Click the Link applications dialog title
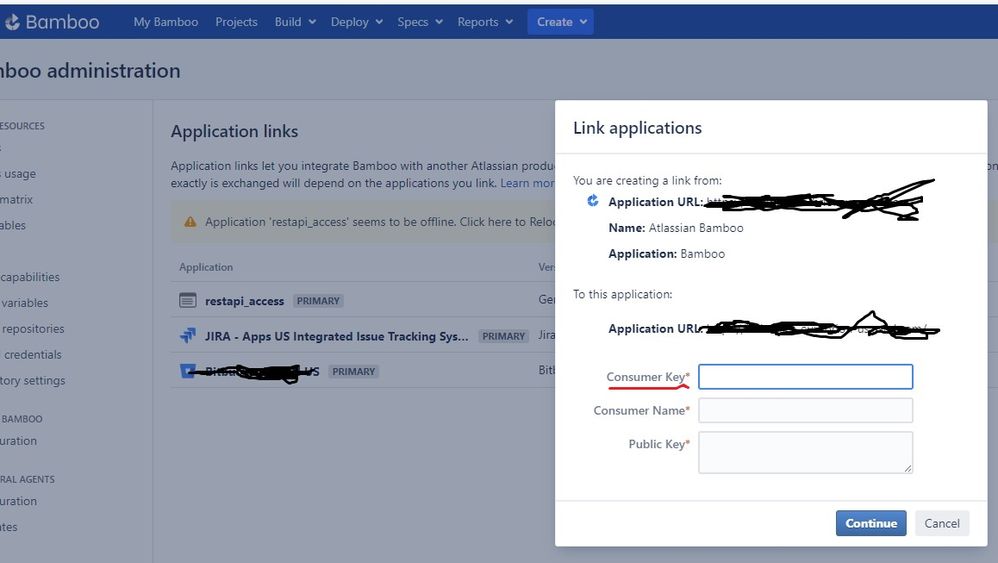Screen dimensions: 998x563 pos(637,128)
